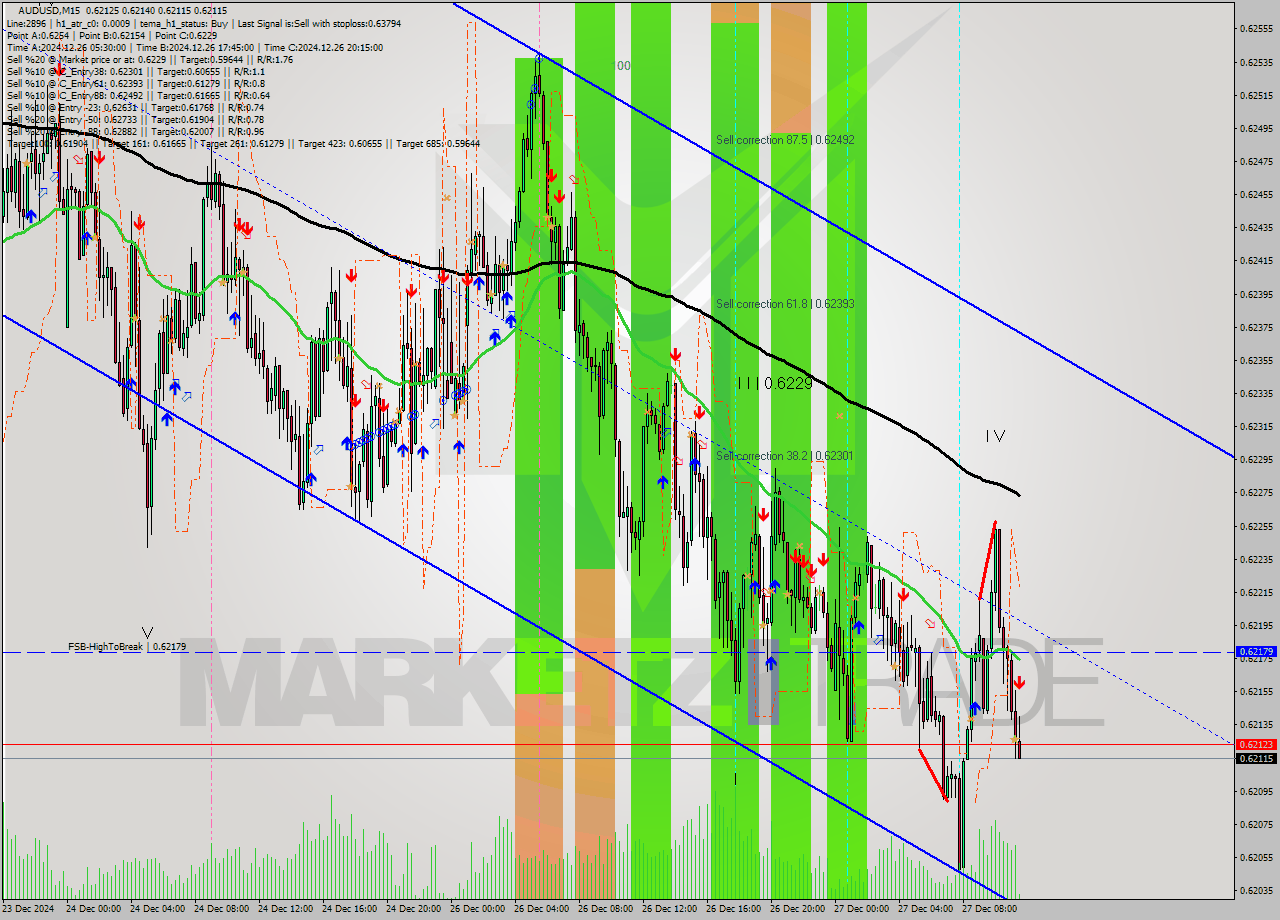The image size is (1280, 920).
Task: Click the '24 Dec 16:00' time label
Action: 349,909
